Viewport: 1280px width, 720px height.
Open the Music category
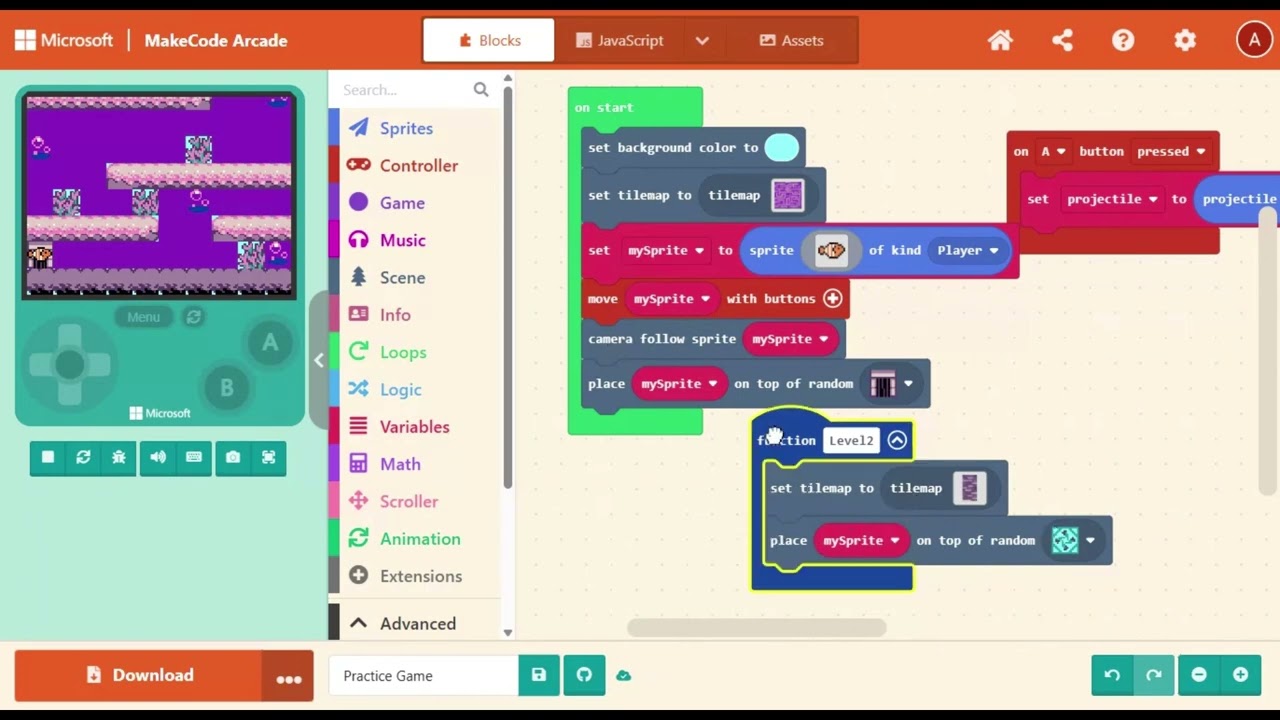pyautogui.click(x=402, y=240)
